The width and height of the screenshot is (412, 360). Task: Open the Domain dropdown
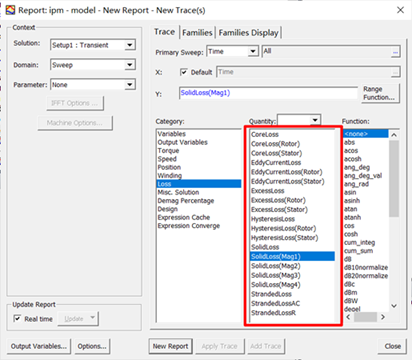tap(130, 65)
